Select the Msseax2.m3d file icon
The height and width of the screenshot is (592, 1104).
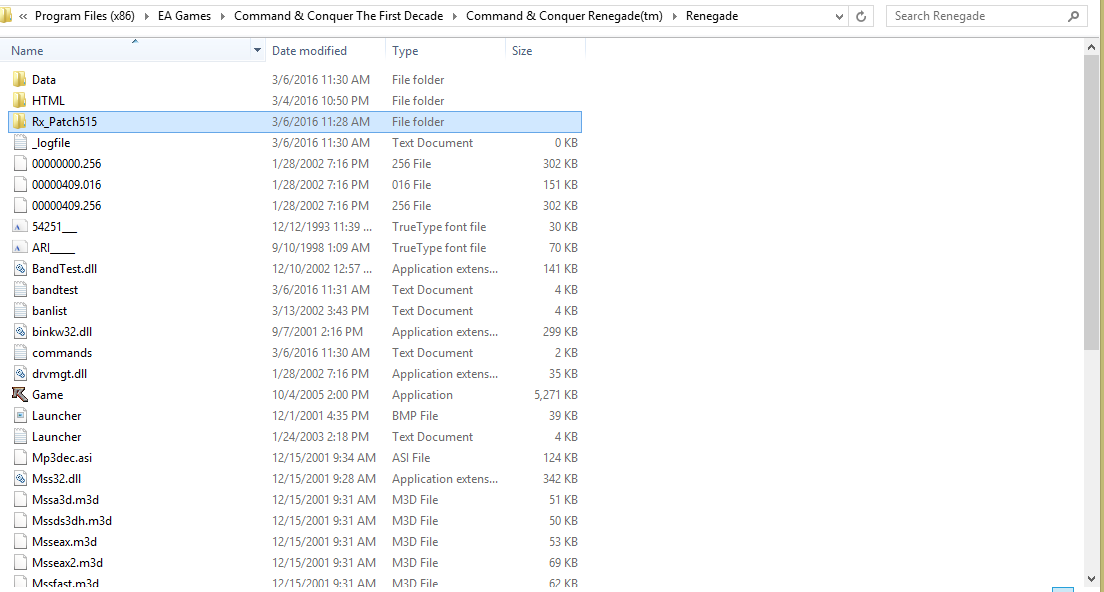click(x=20, y=563)
